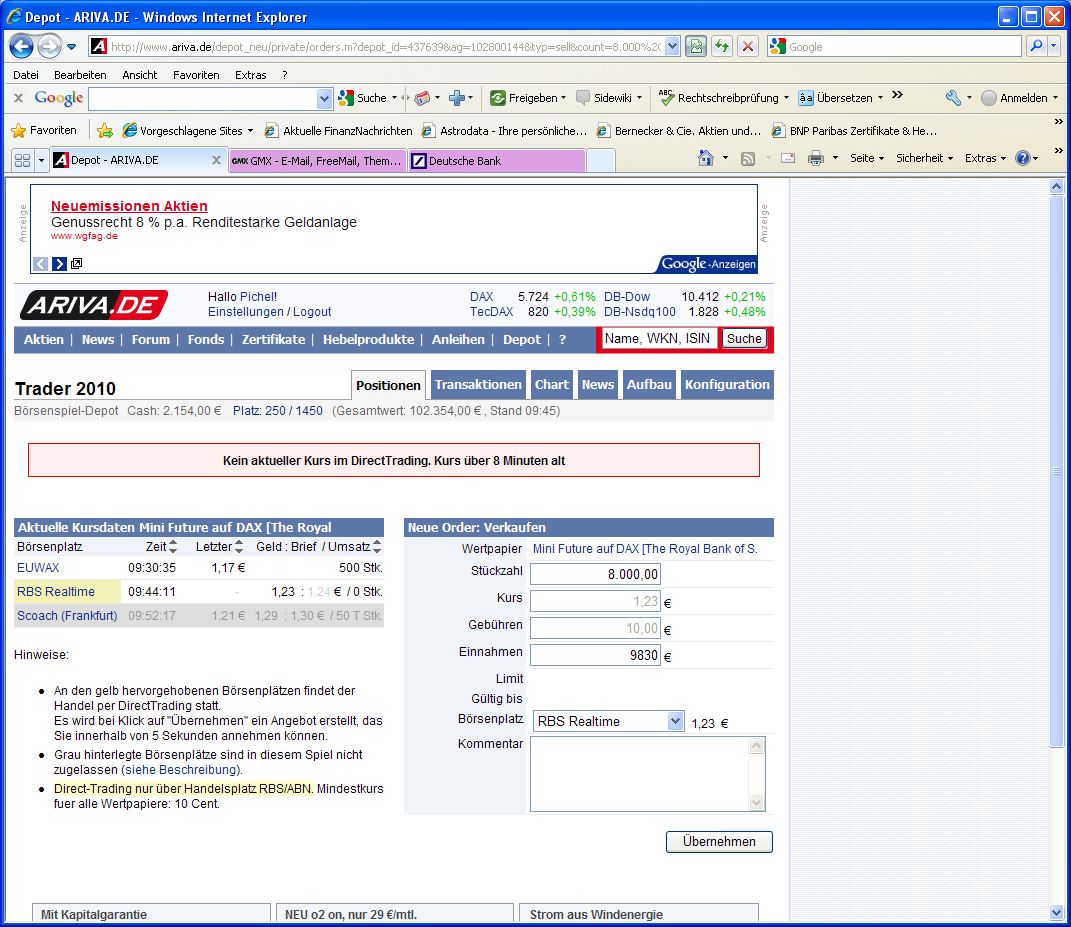Open the Bearbeiten menu
This screenshot has height=927, width=1071.
[80, 75]
